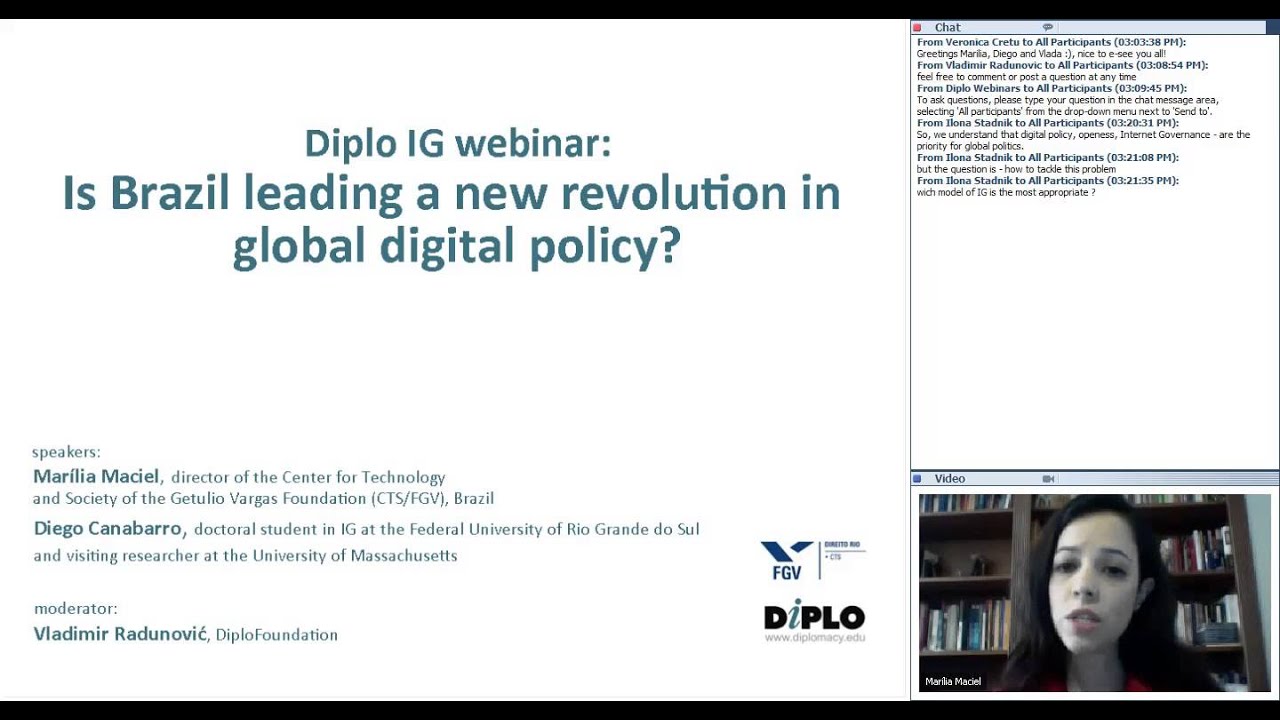Click 'Greetings Marilia, Diego and Vlada' chat message
1280x720 pixels.
point(1041,54)
